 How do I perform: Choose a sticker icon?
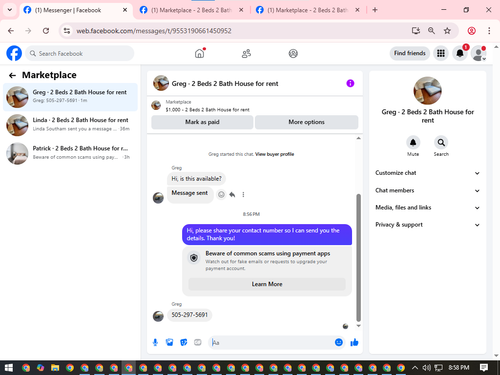[184, 342]
